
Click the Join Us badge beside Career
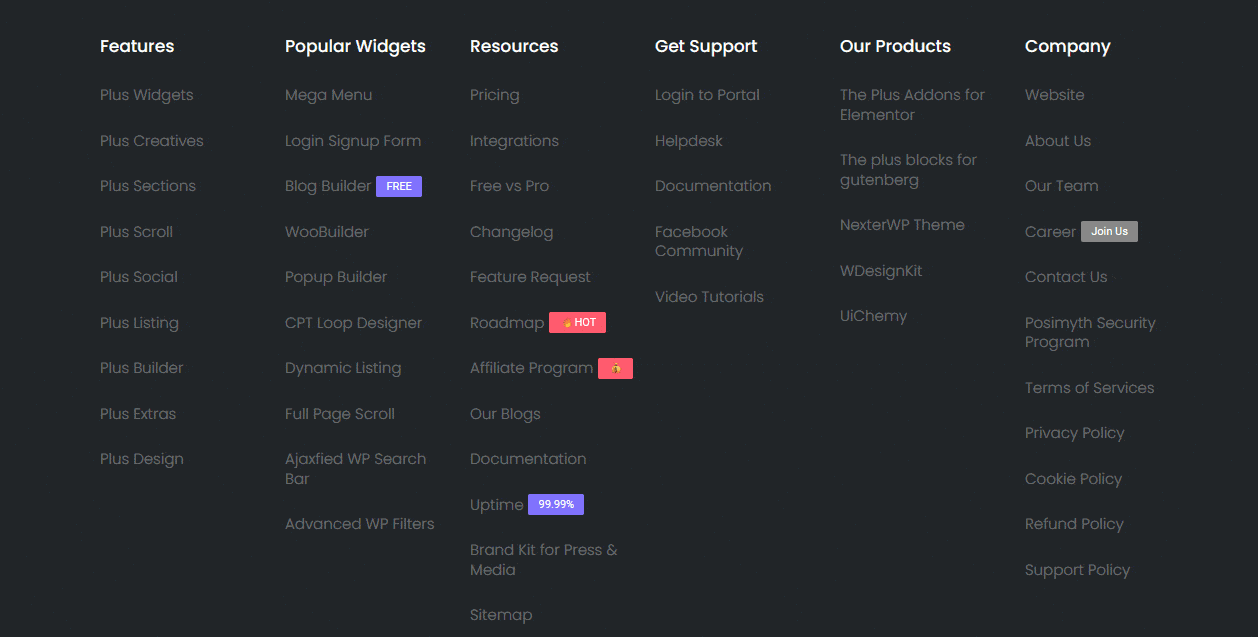[x=1109, y=231]
